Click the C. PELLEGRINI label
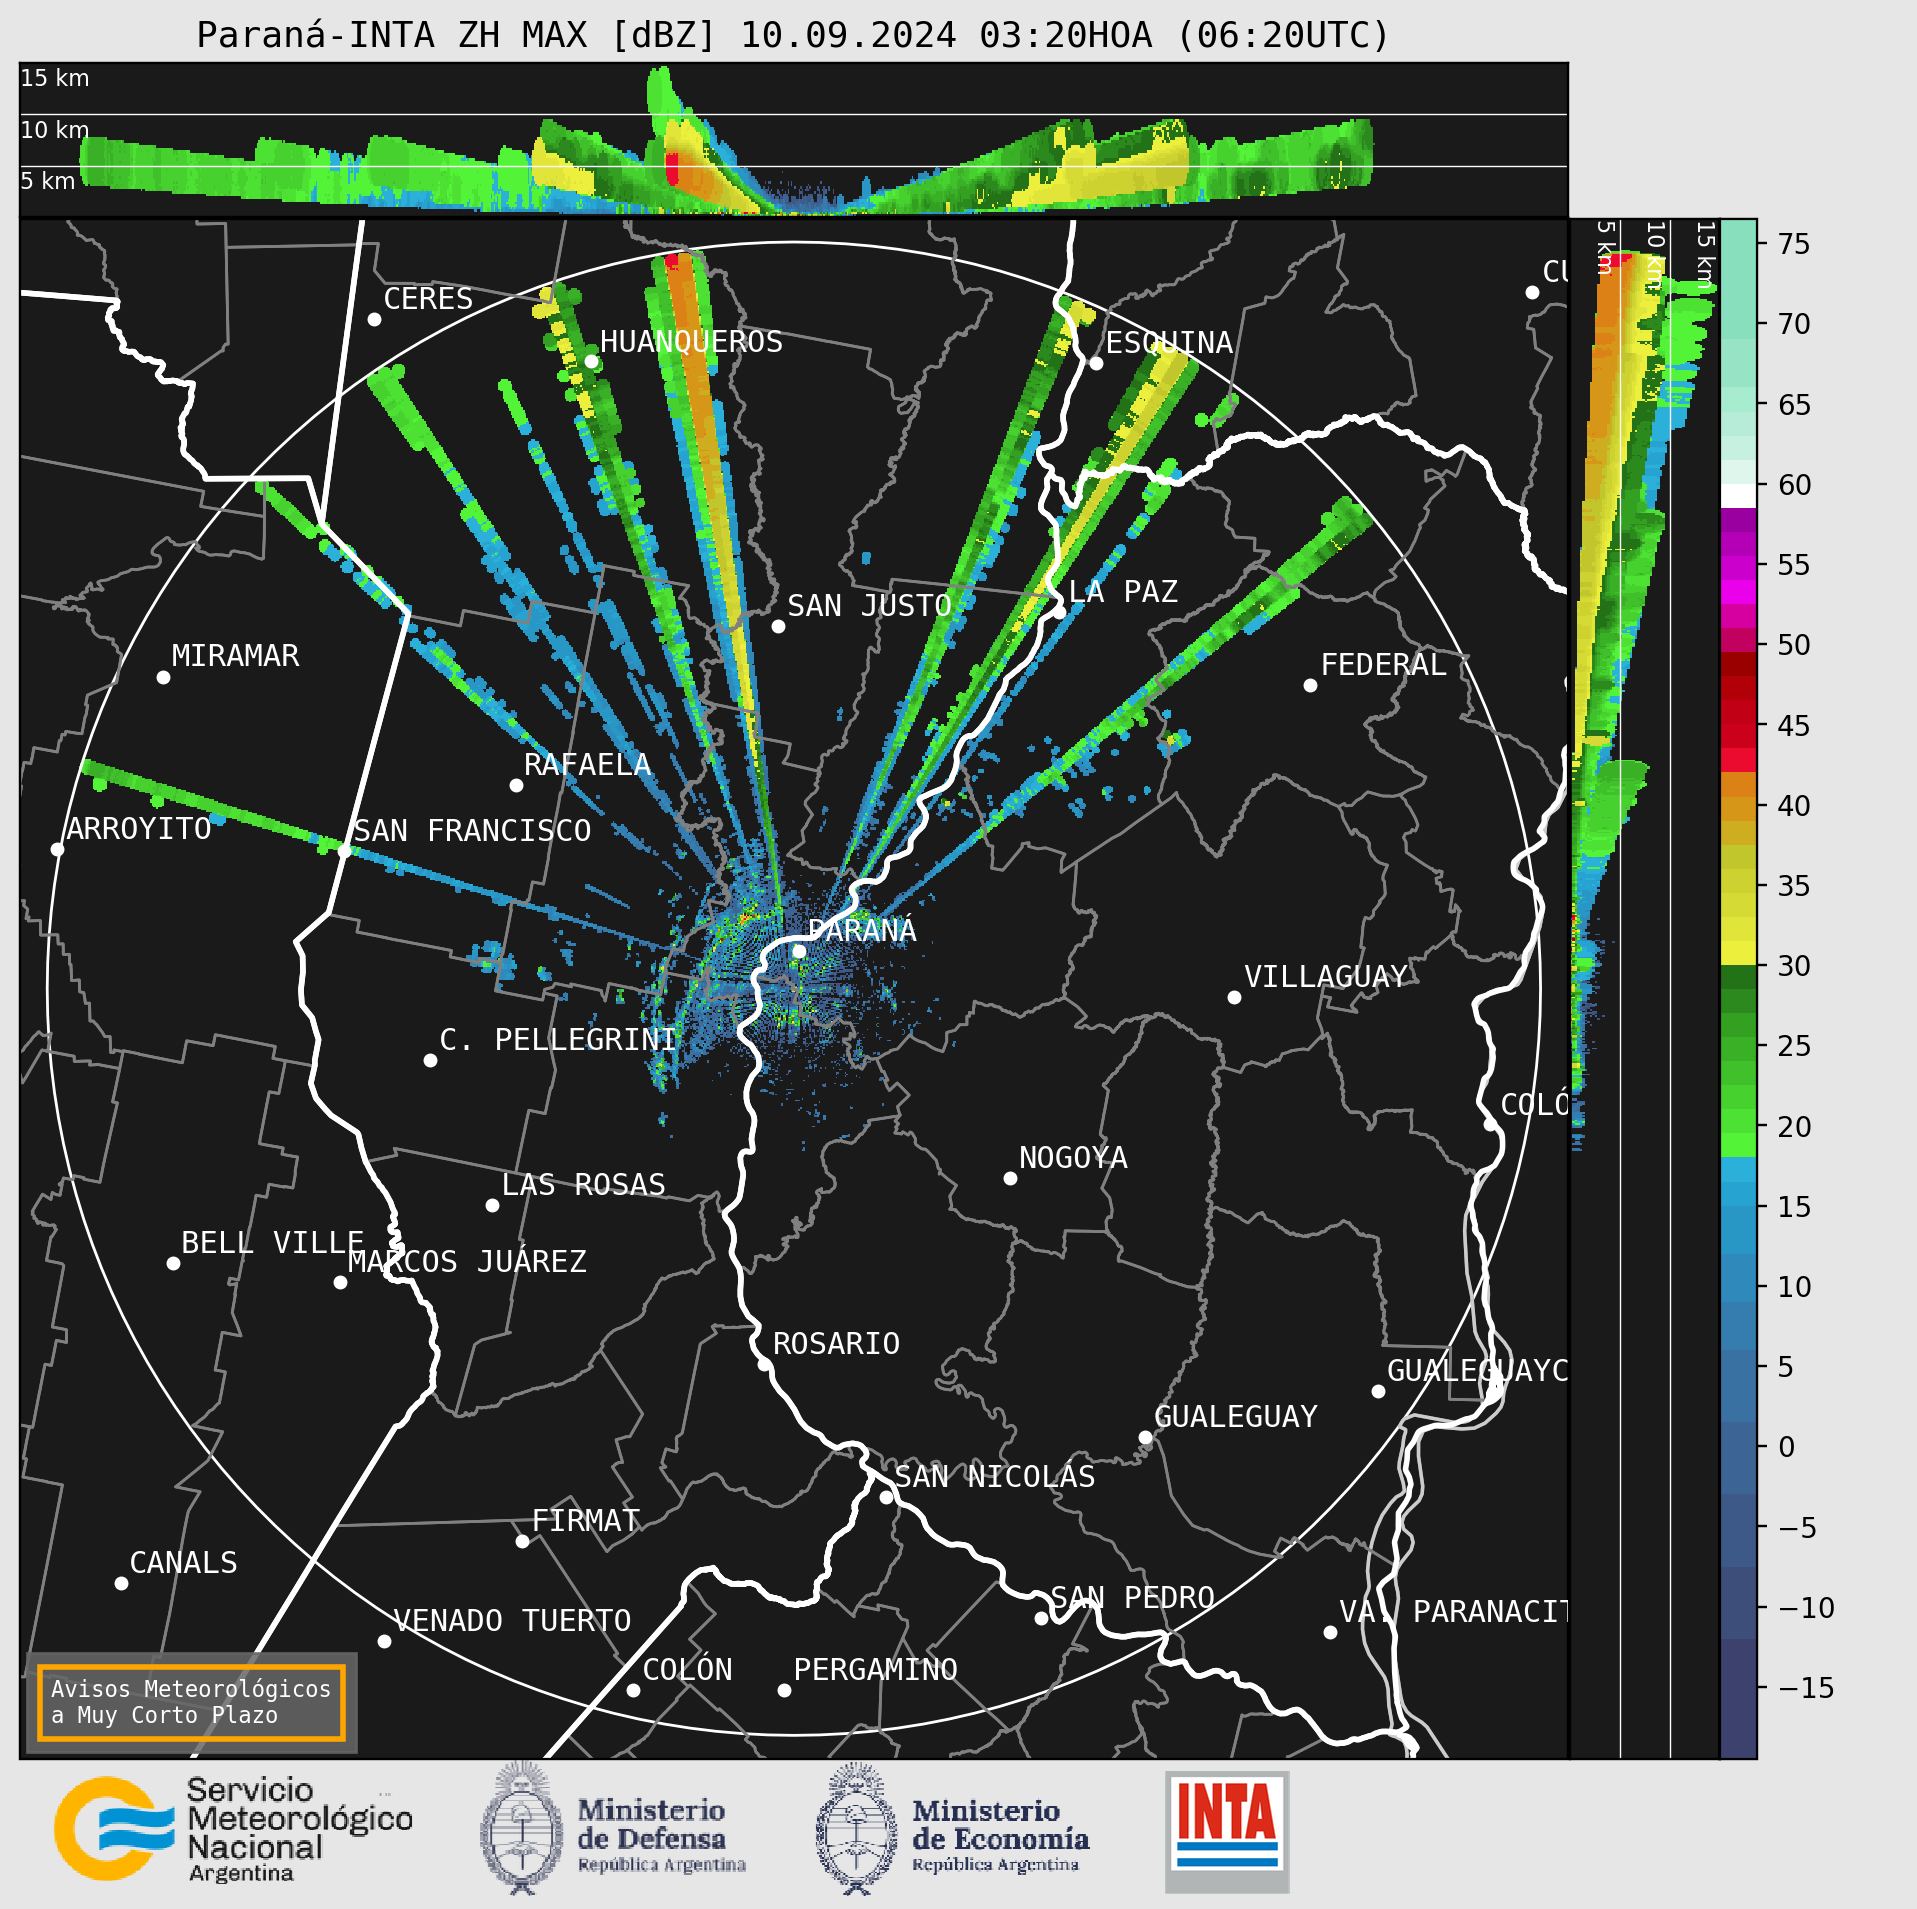Viewport: 1917px width, 1909px height. click(x=558, y=1040)
